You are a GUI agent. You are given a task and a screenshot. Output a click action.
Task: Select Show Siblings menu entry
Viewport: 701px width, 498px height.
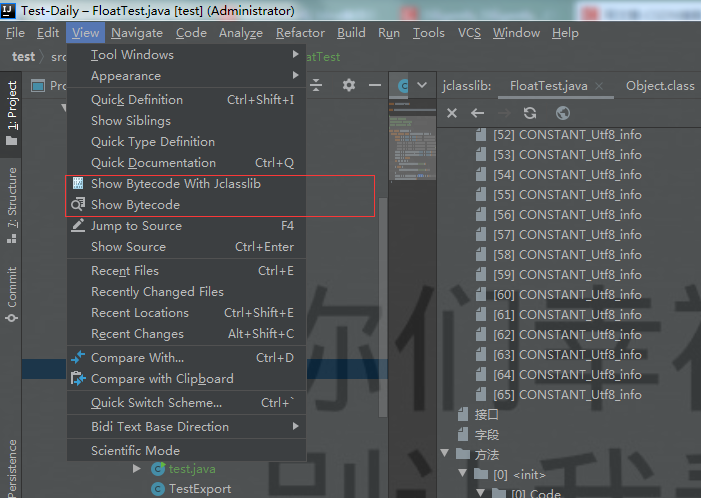186,121
